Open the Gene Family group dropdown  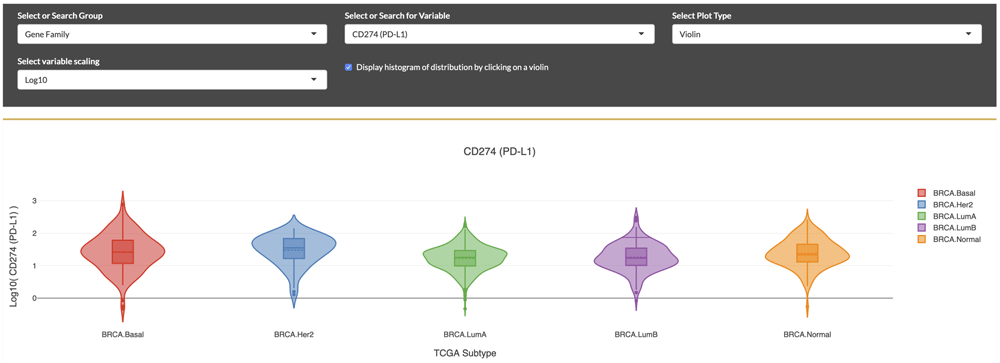[172, 34]
